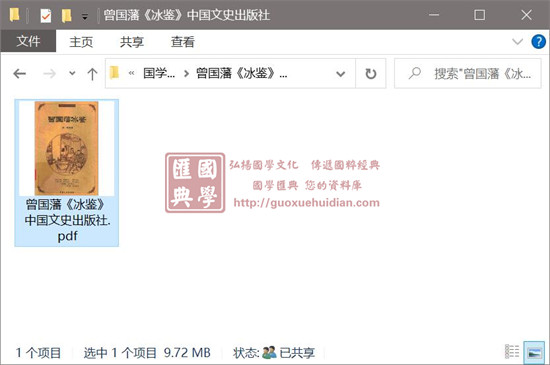Expand hidden path with double chevron
The width and height of the screenshot is (550, 365).
pyautogui.click(x=132, y=73)
